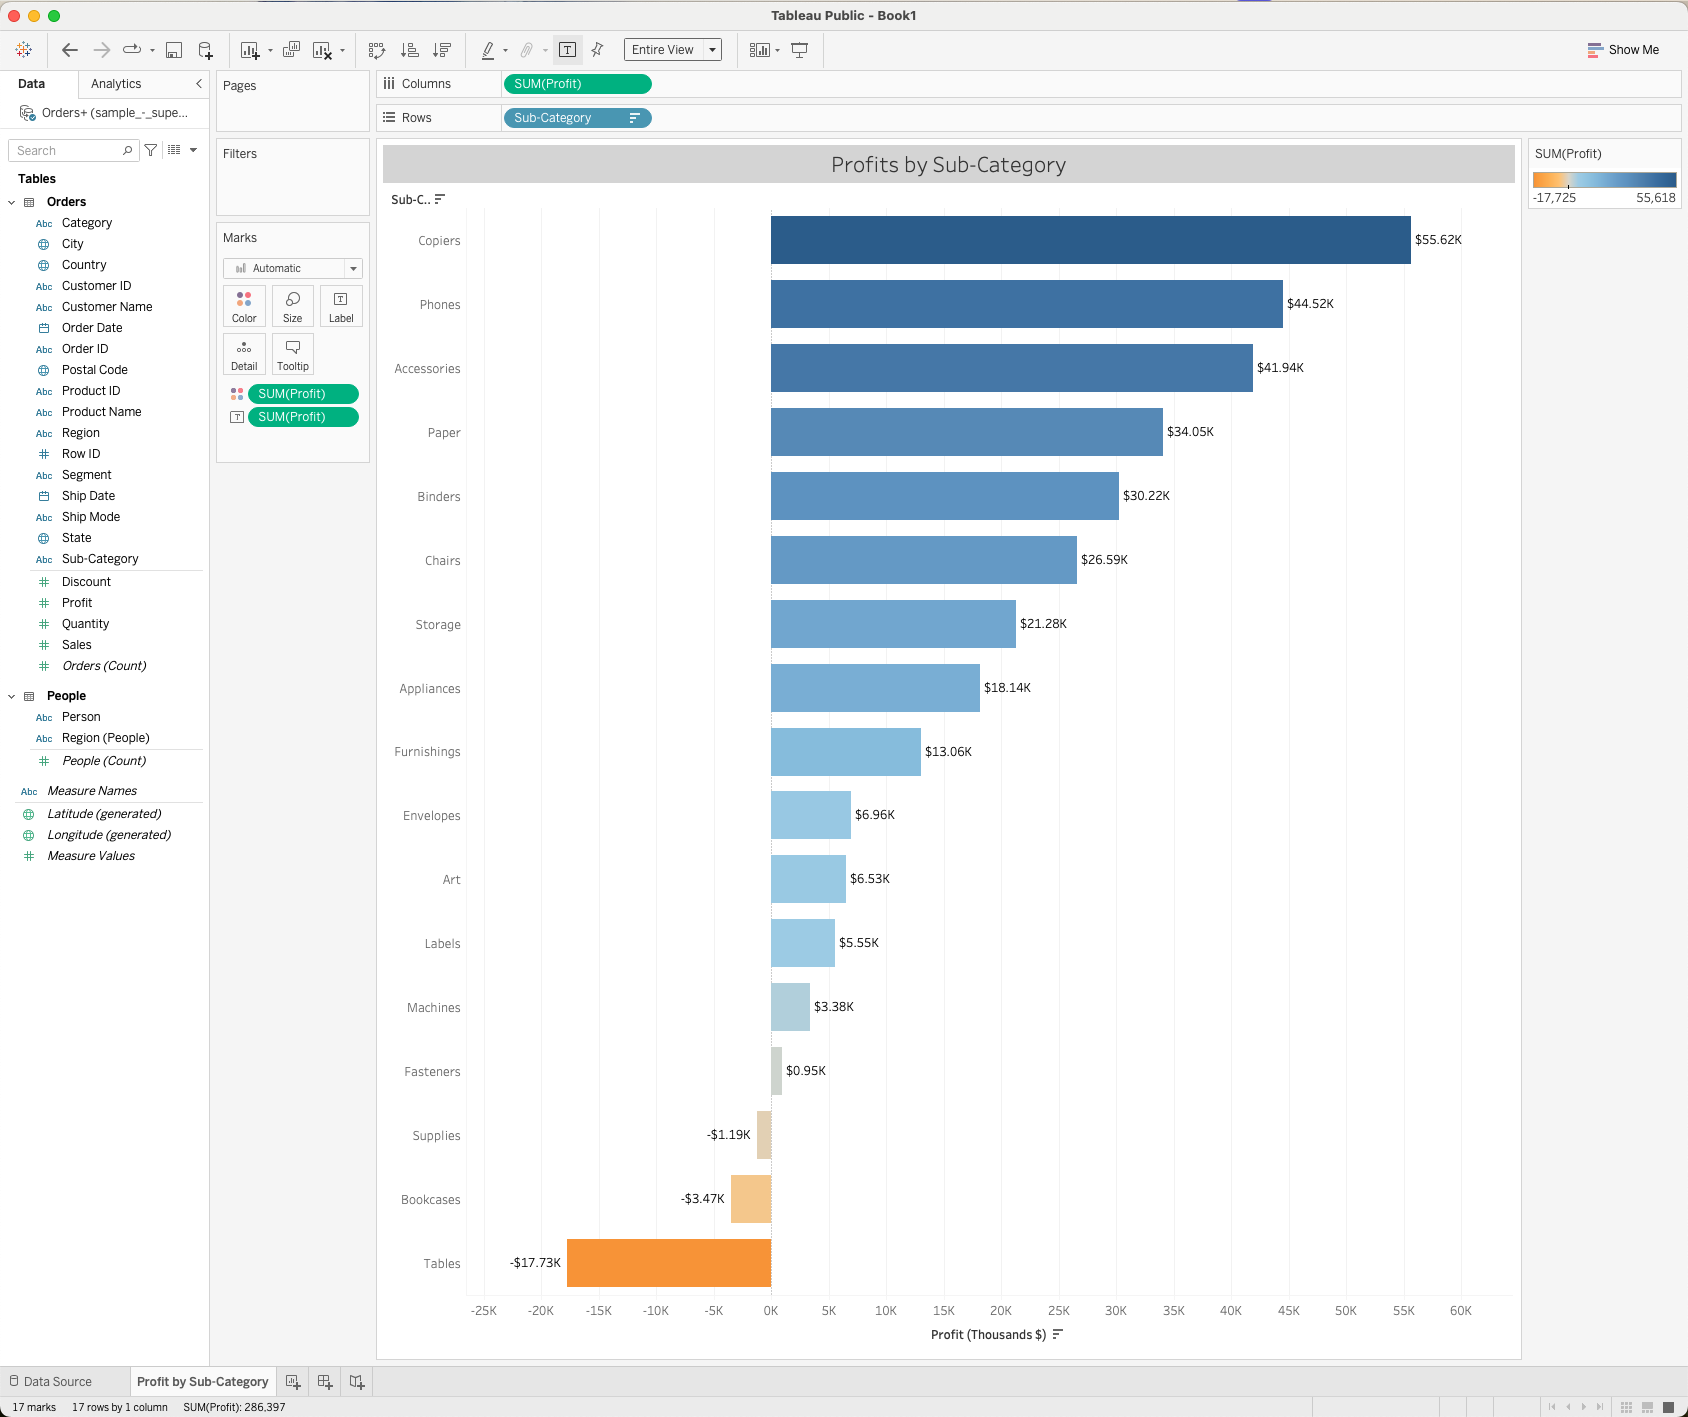The width and height of the screenshot is (1688, 1417).
Task: Click the Save workbook icon
Action: 174,50
